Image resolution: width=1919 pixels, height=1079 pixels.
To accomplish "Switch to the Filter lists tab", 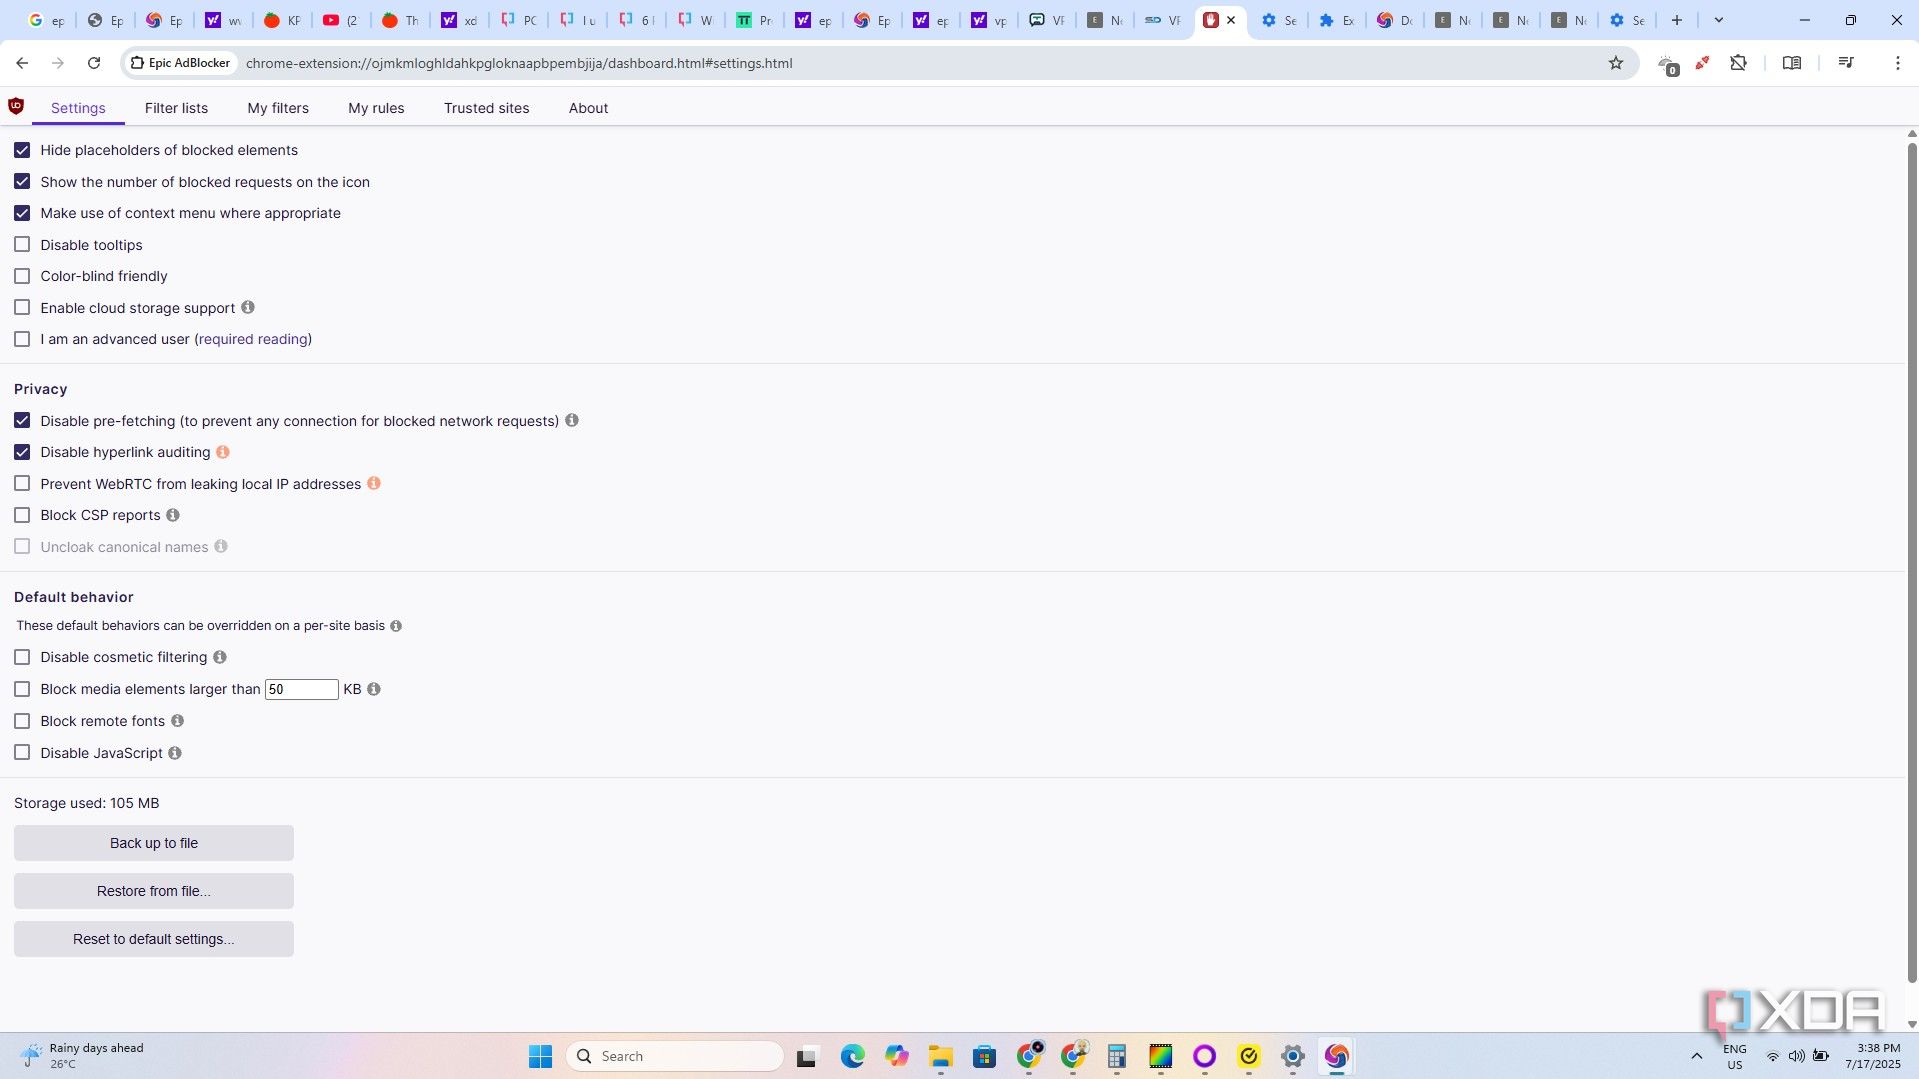I will click(176, 108).
